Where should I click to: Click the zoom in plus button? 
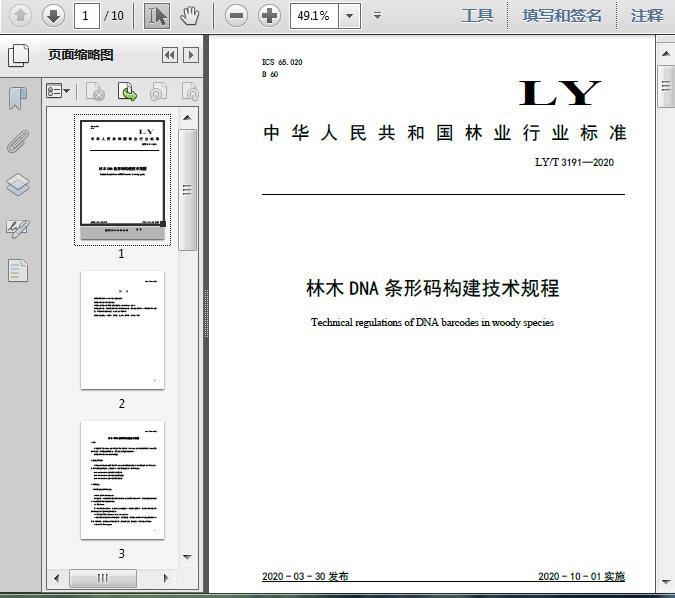click(x=269, y=15)
